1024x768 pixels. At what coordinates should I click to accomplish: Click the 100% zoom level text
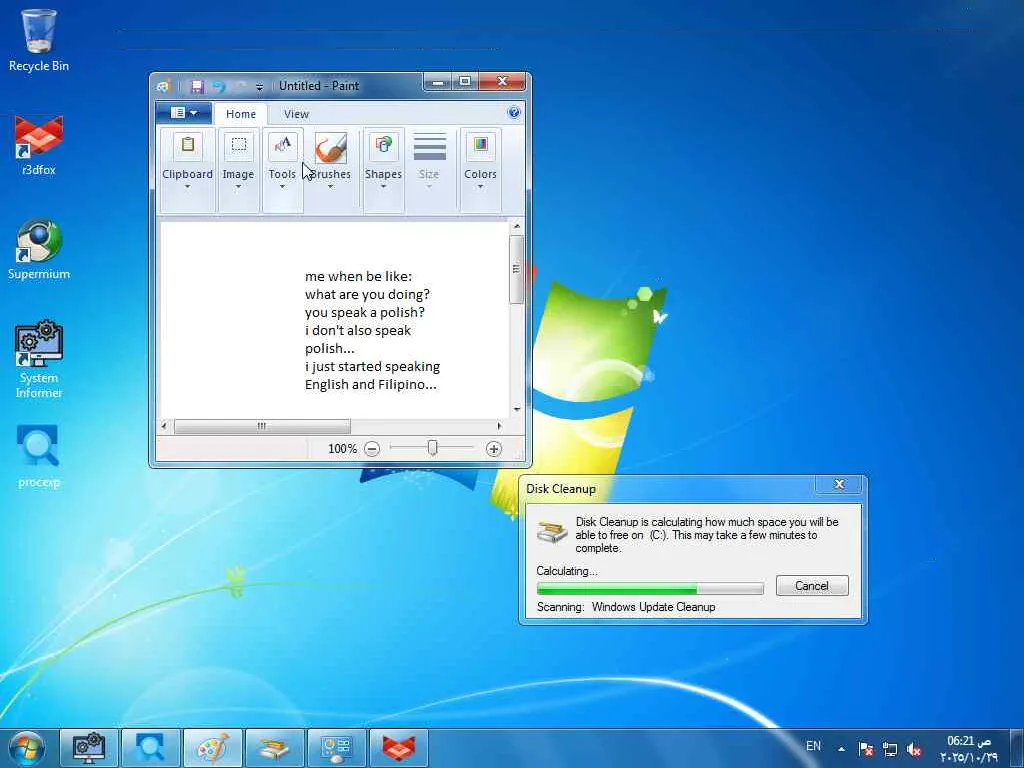click(x=342, y=449)
